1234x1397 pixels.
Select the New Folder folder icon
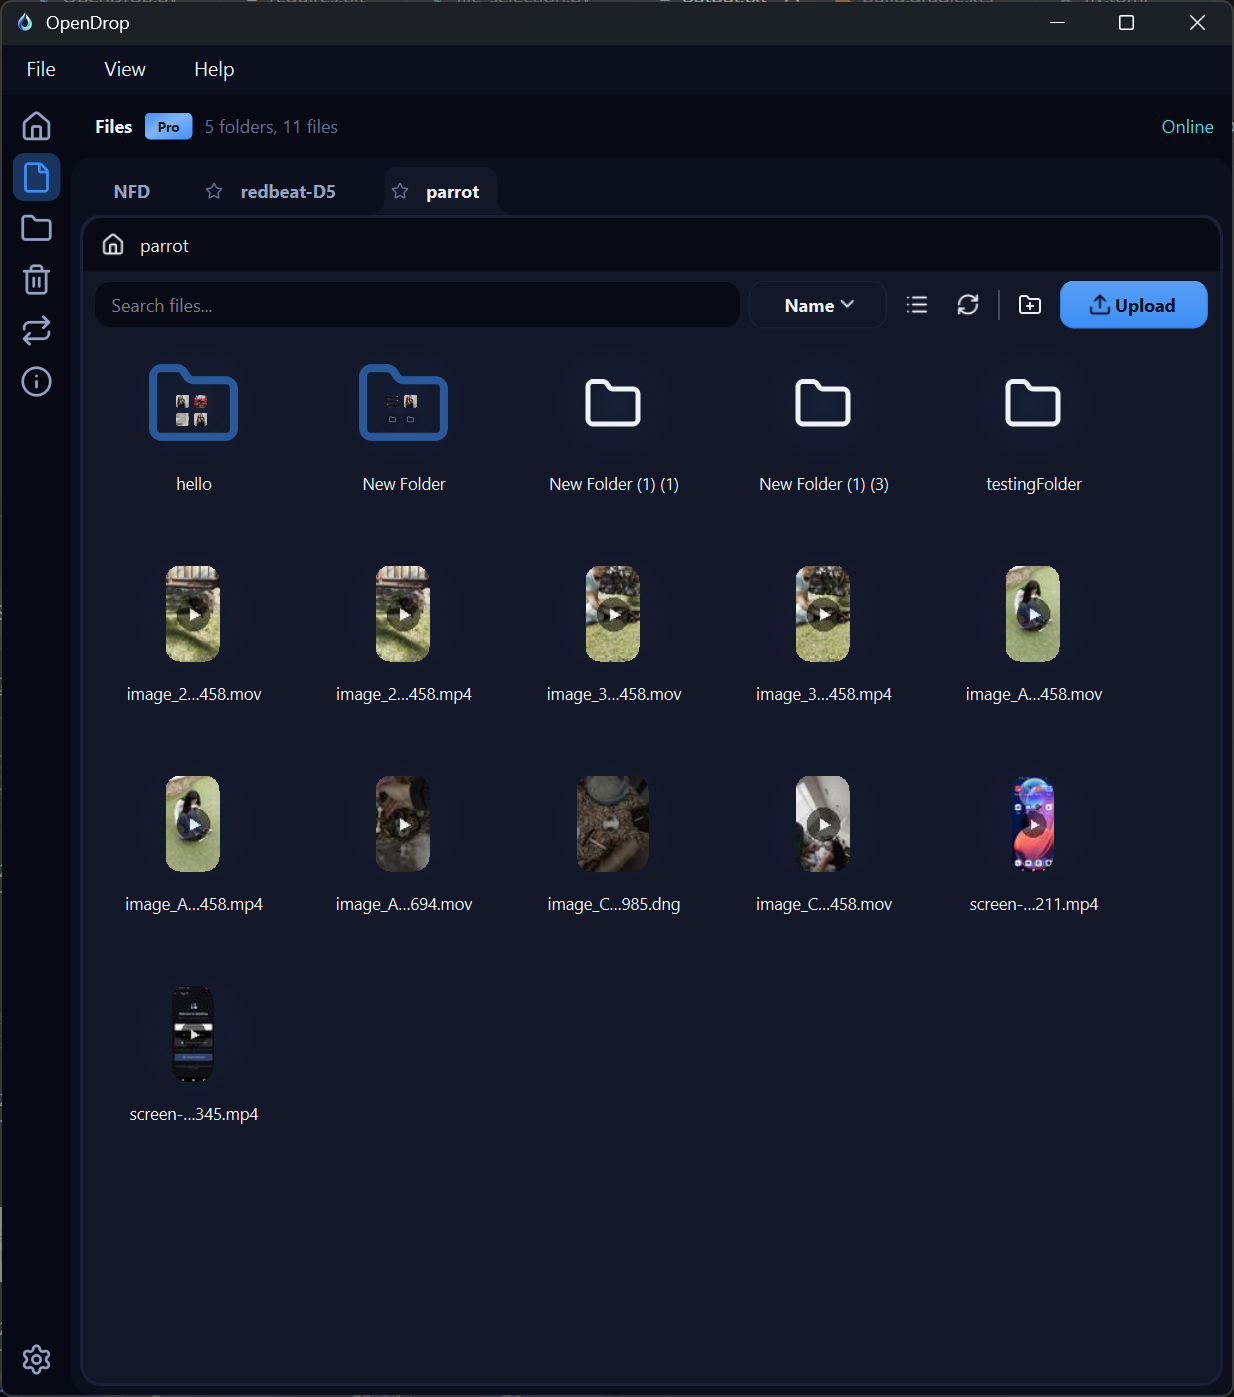click(x=403, y=403)
